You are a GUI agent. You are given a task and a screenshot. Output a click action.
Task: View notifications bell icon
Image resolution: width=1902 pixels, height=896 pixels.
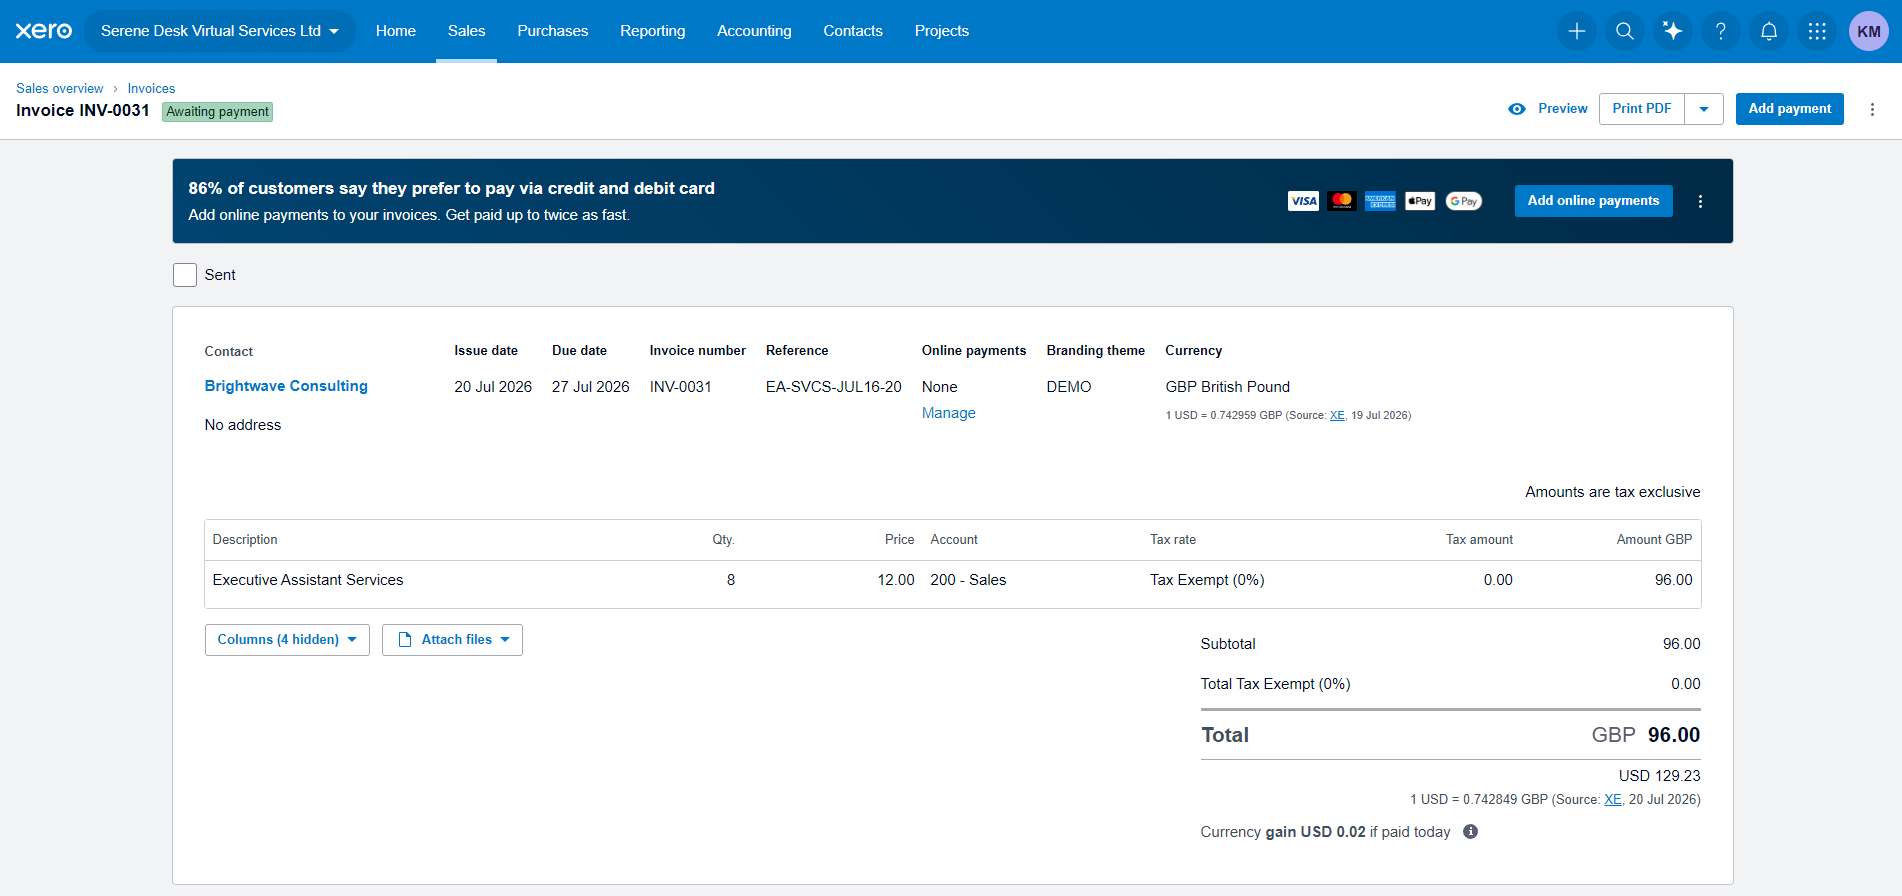[1769, 31]
